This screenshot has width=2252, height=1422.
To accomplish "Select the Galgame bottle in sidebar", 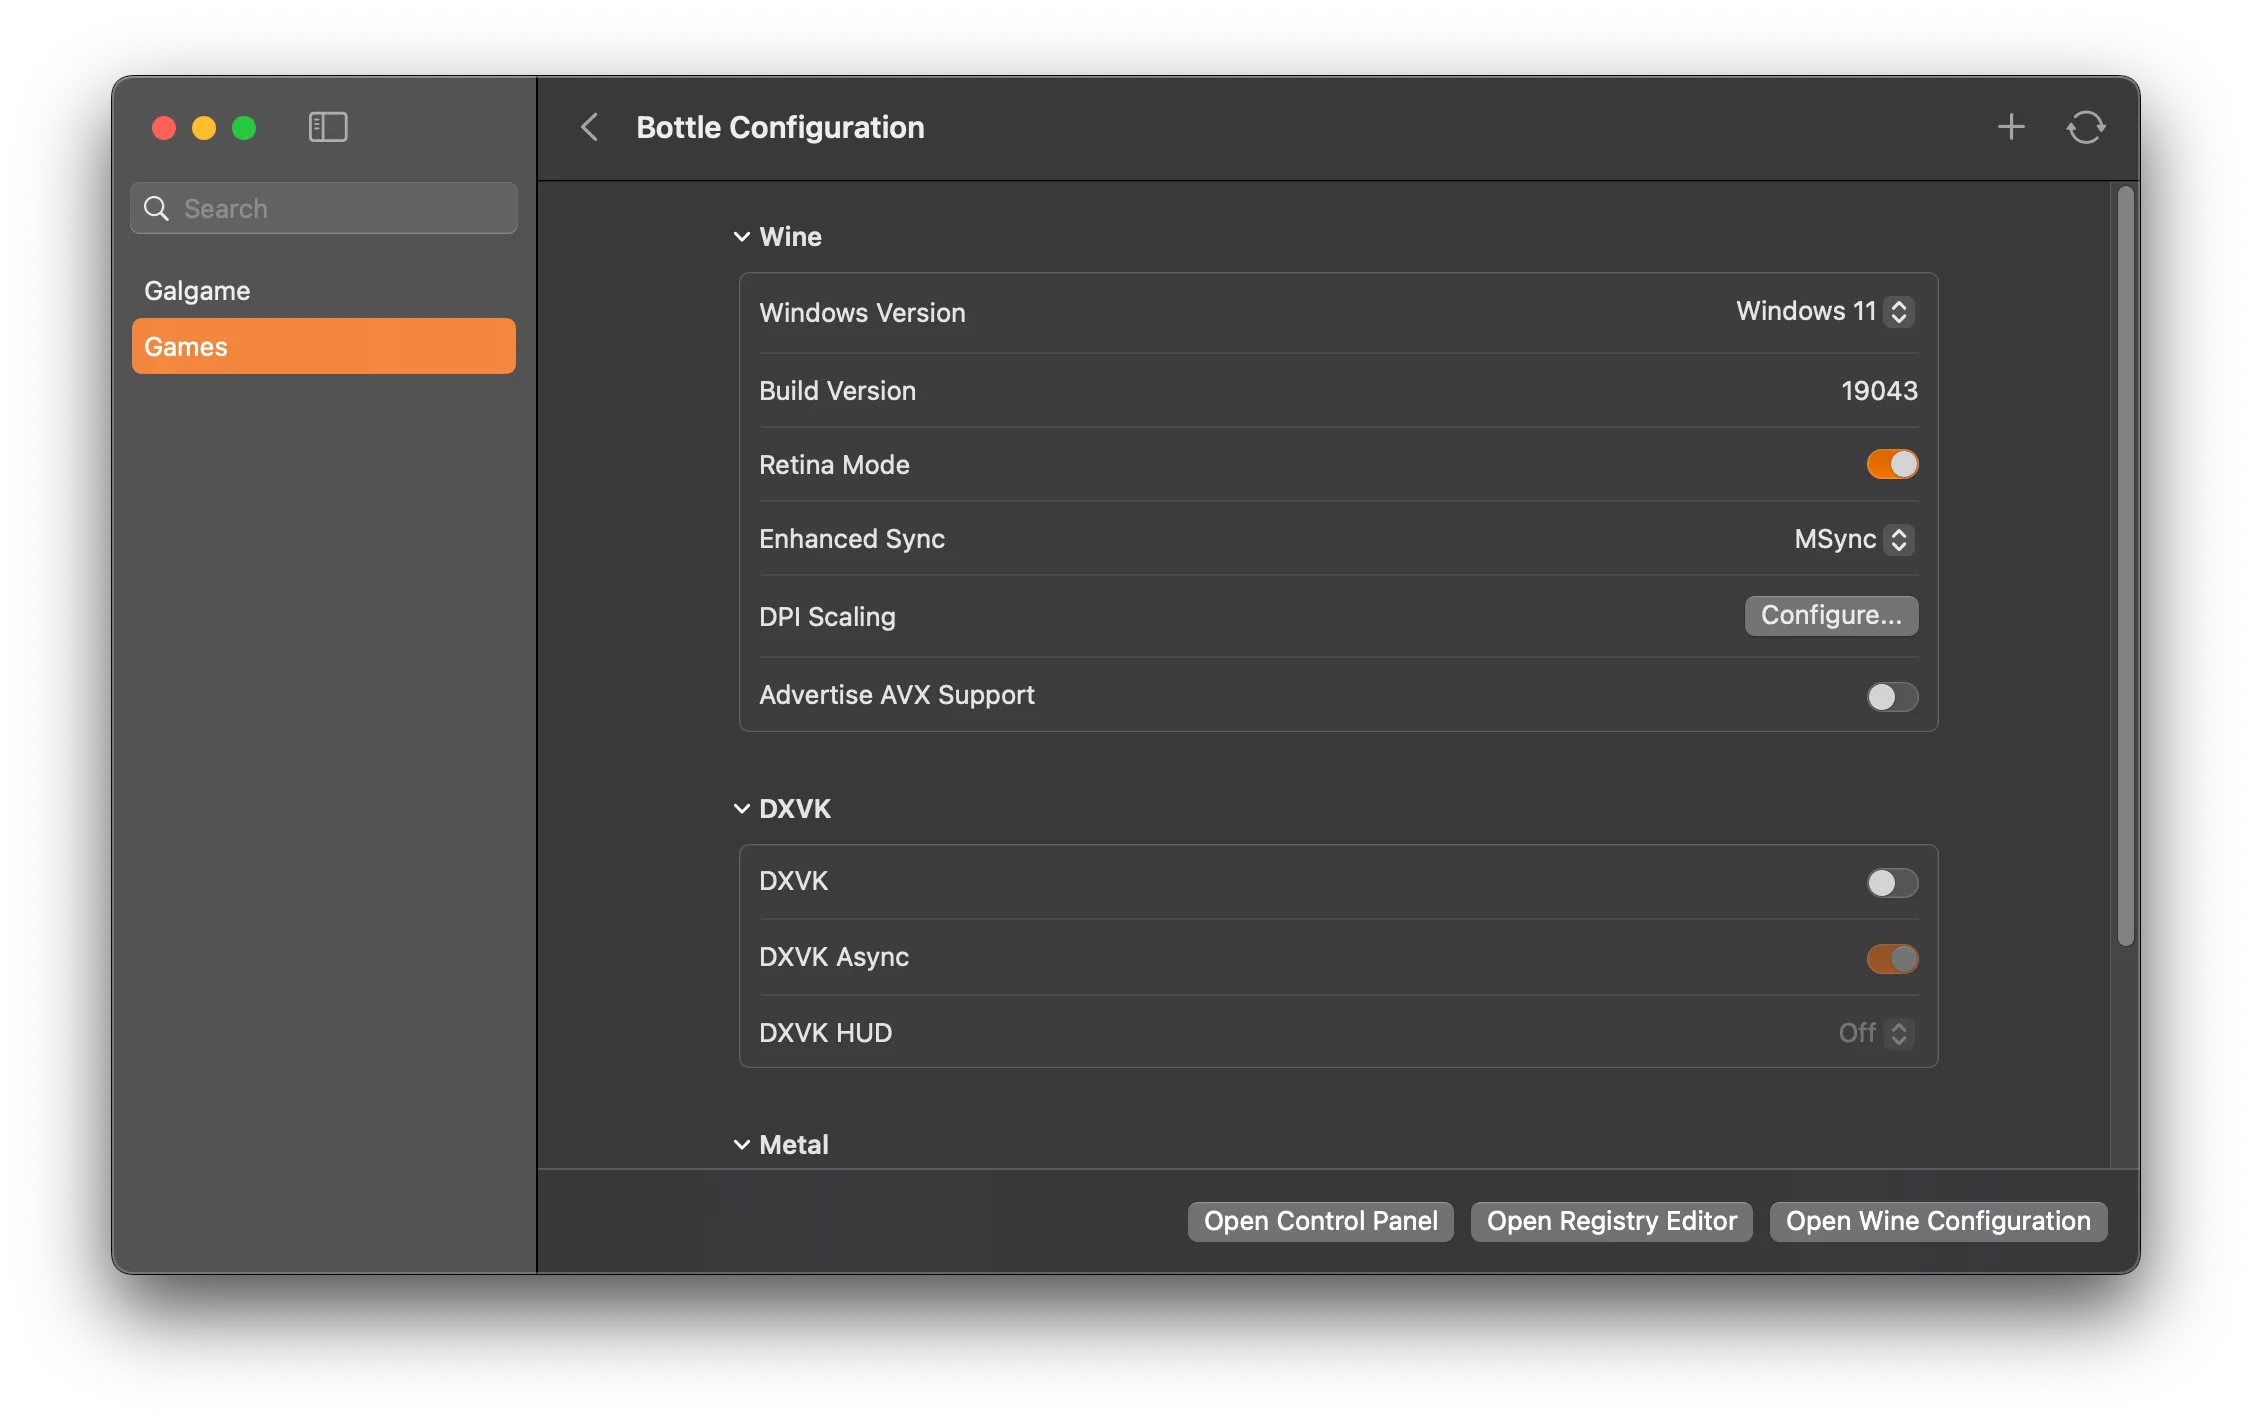I will [197, 291].
